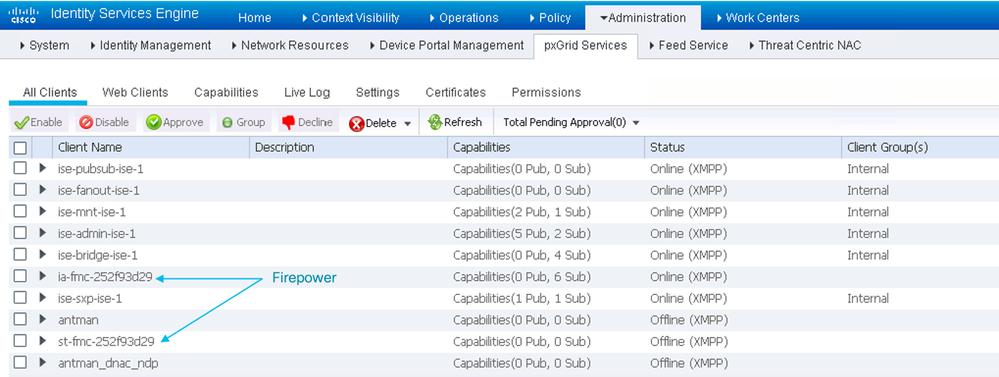Click Capabilities(1 Pub, 1 Sub) for ise-sxp-ise-1
Screen dimensions: 999x377
(521, 298)
